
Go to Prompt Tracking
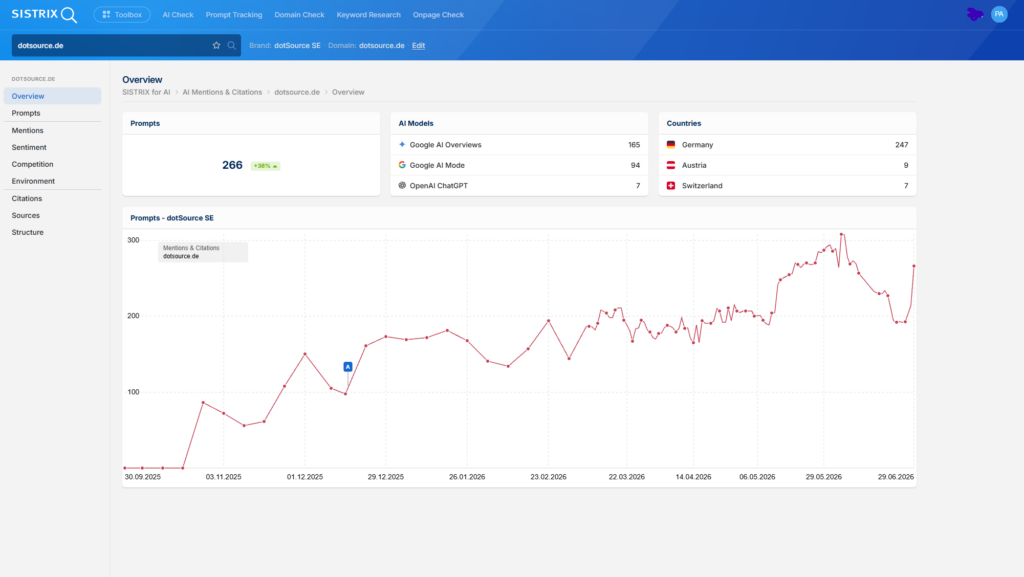(x=234, y=14)
